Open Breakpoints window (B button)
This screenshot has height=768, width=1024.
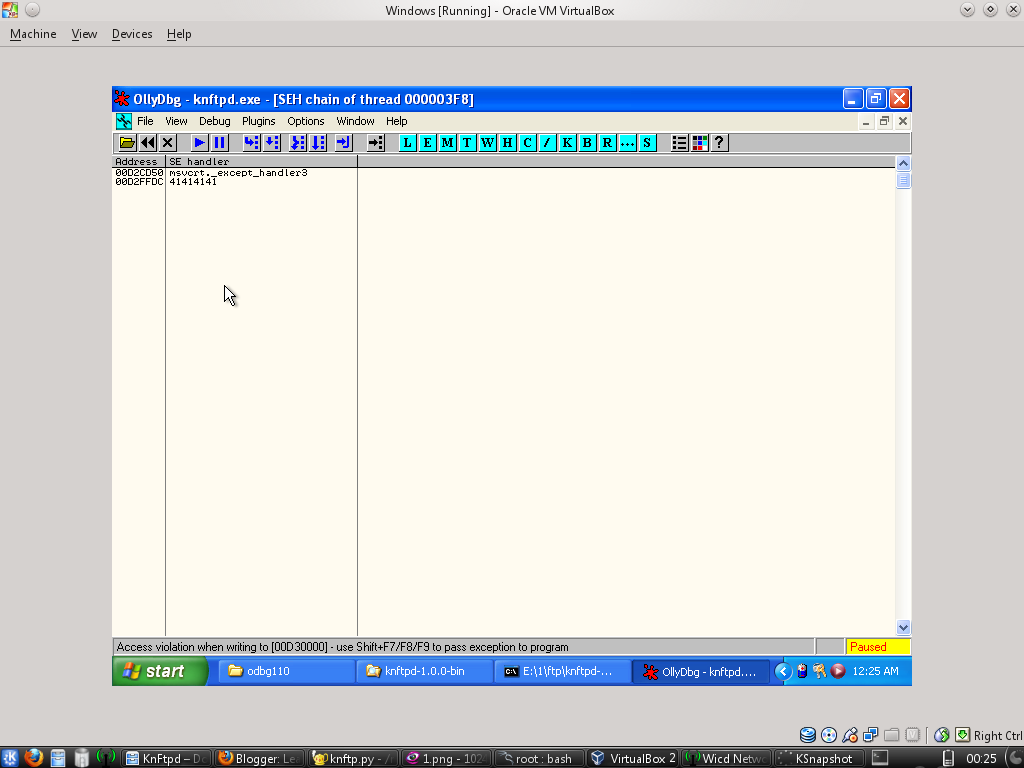pos(587,142)
